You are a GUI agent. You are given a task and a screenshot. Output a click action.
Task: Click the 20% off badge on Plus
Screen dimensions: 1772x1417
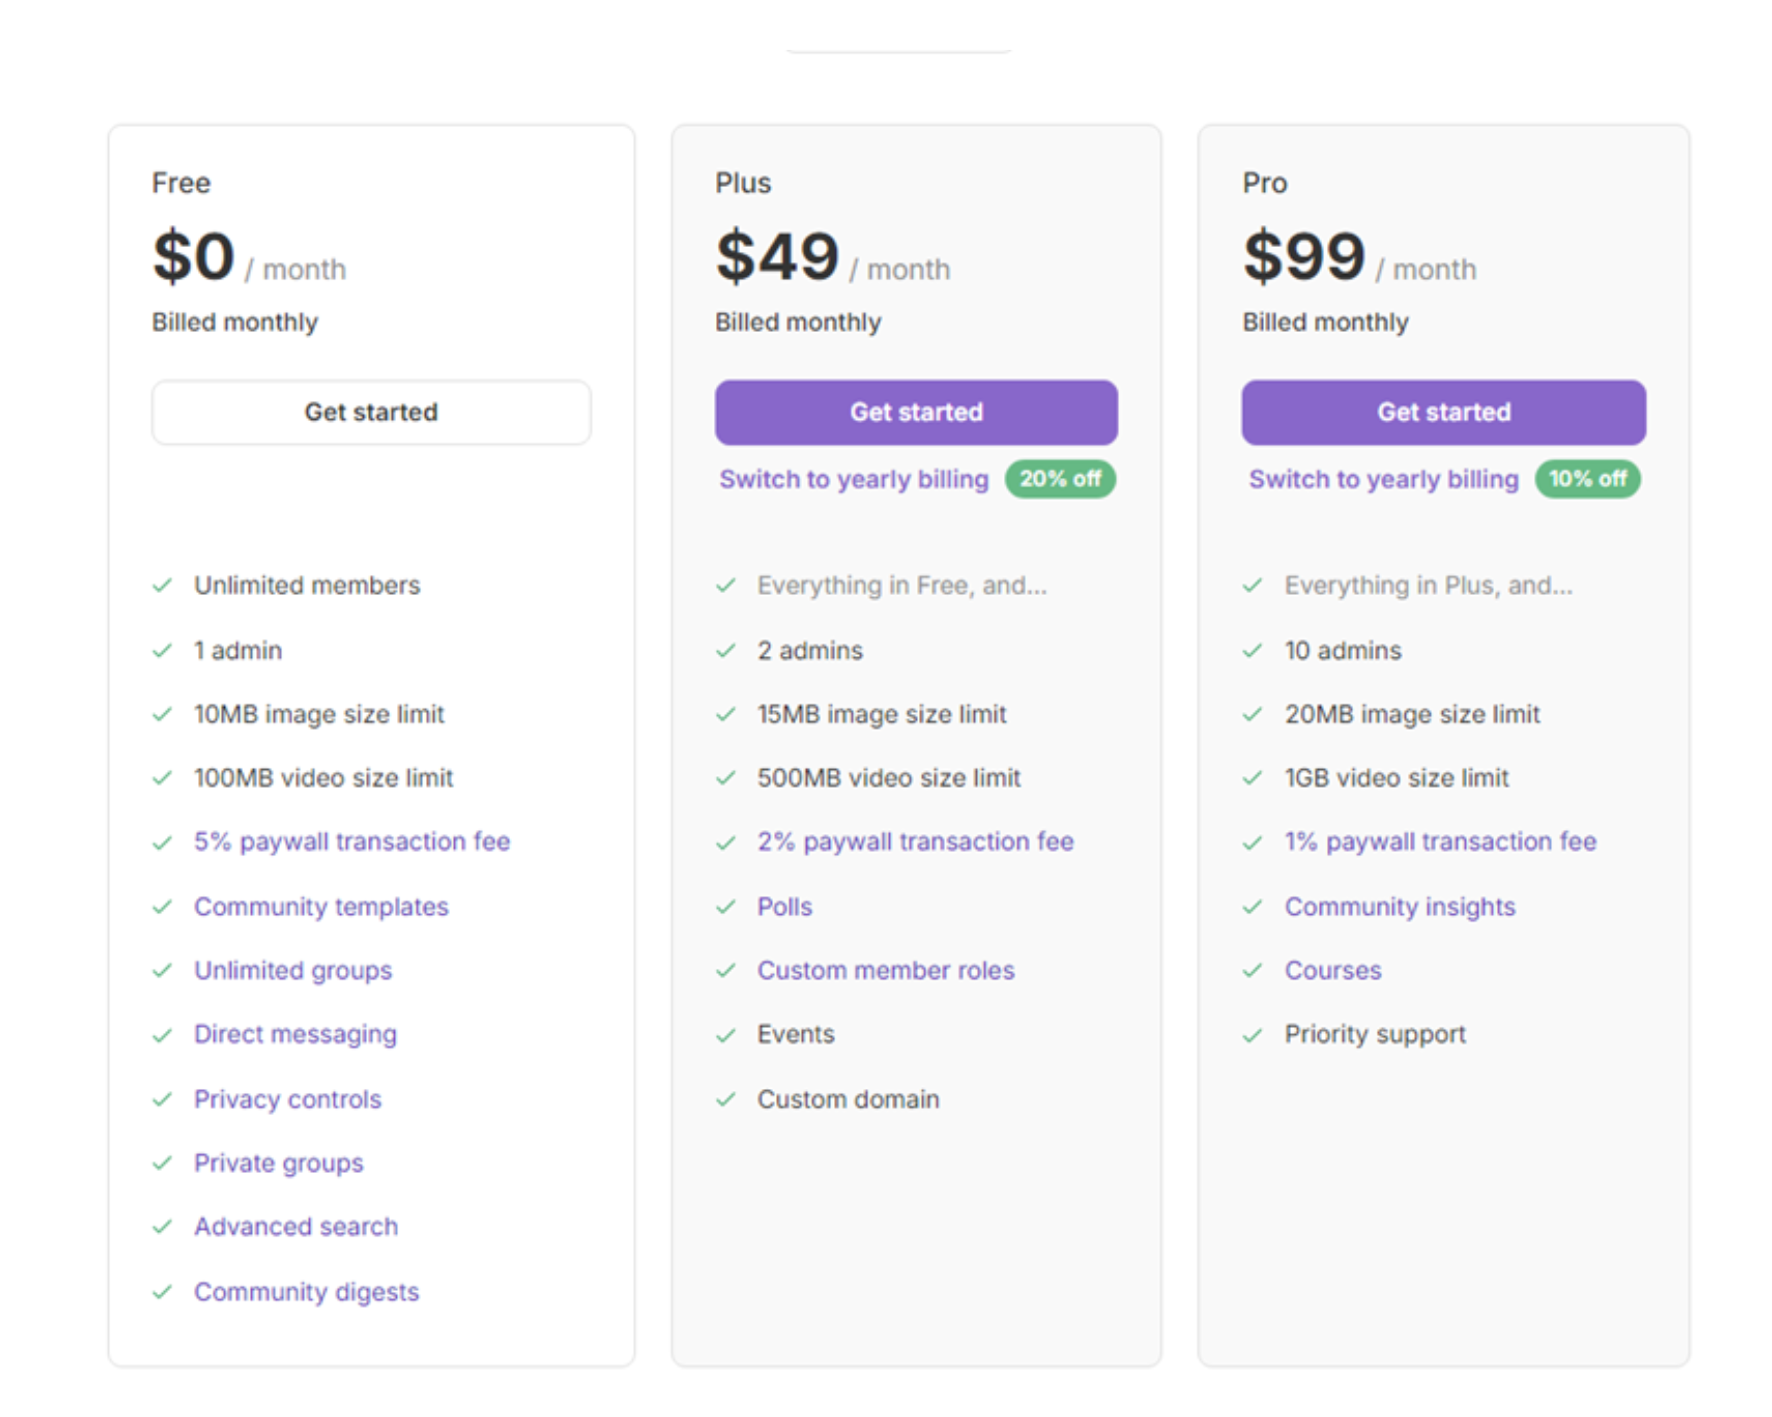click(1061, 479)
